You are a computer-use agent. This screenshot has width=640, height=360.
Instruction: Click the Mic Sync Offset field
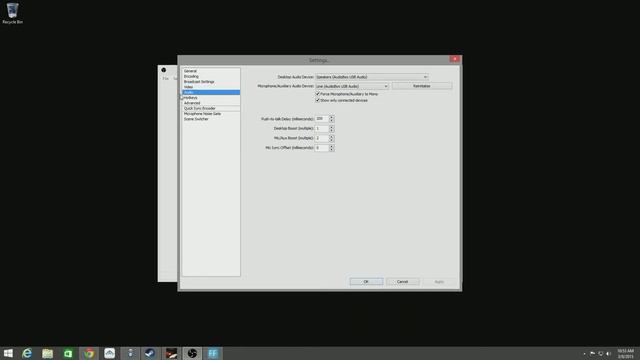pos(322,148)
